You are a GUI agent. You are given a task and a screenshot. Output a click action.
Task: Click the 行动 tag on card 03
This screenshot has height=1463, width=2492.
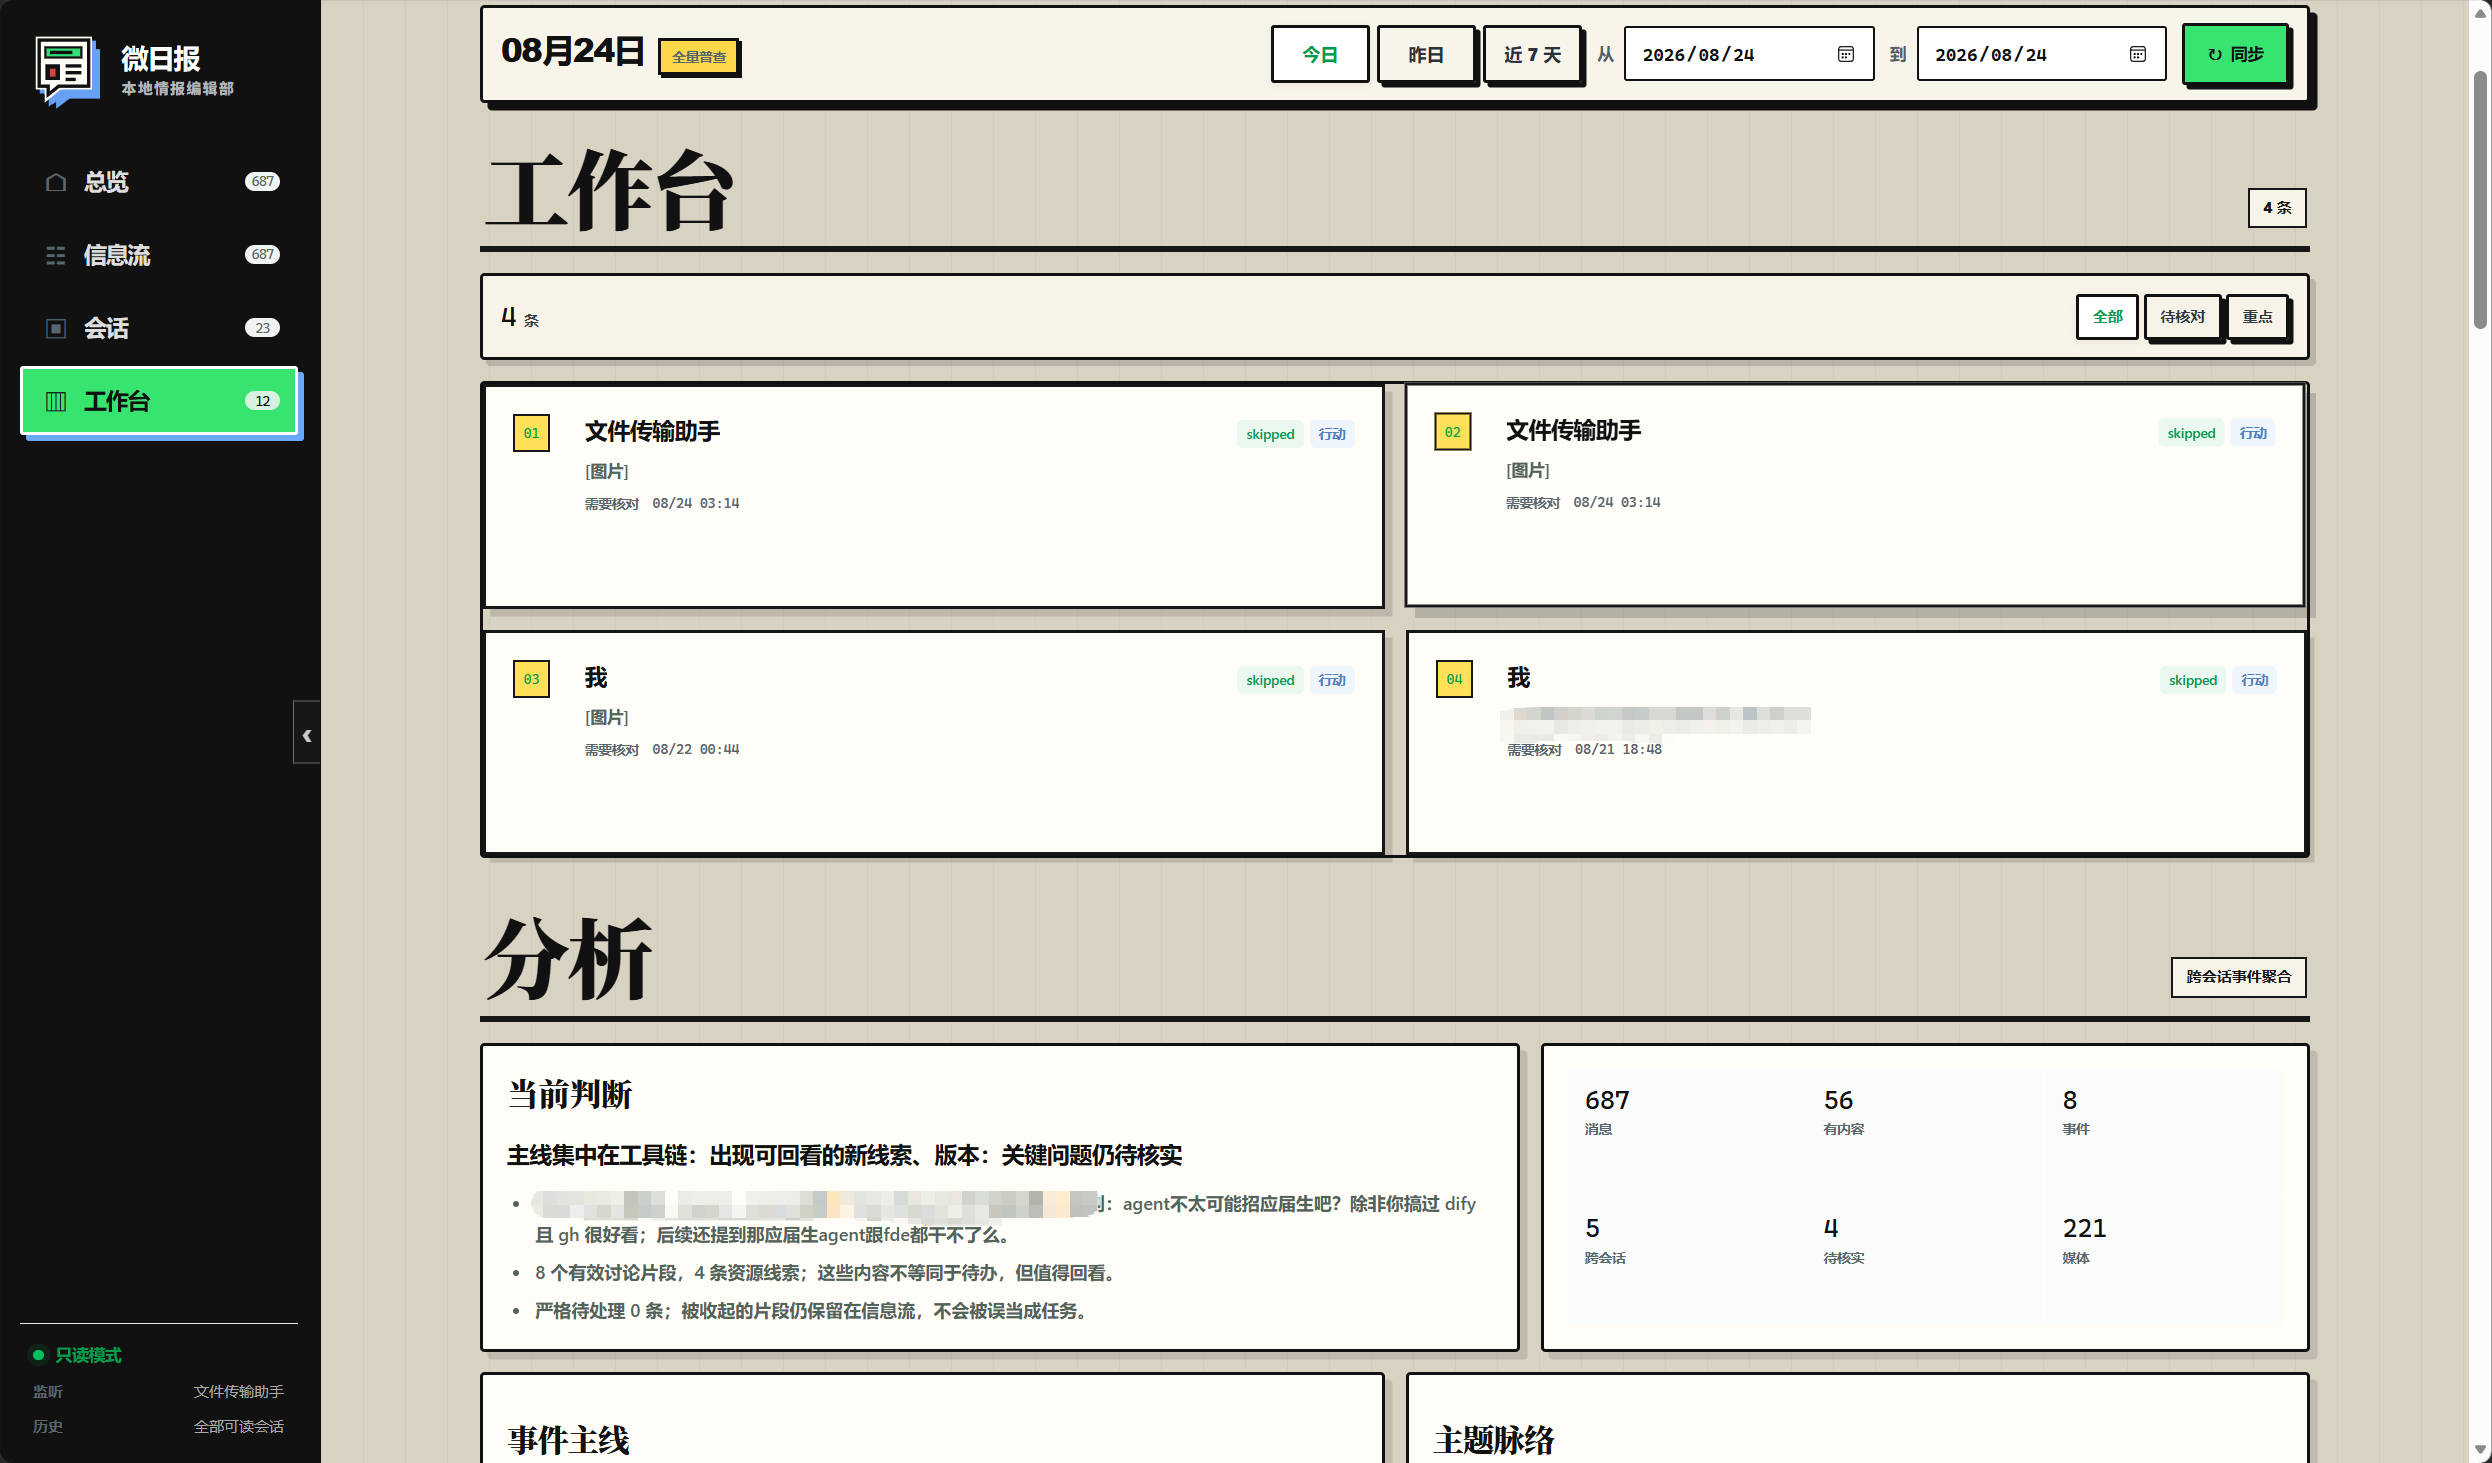click(1332, 680)
